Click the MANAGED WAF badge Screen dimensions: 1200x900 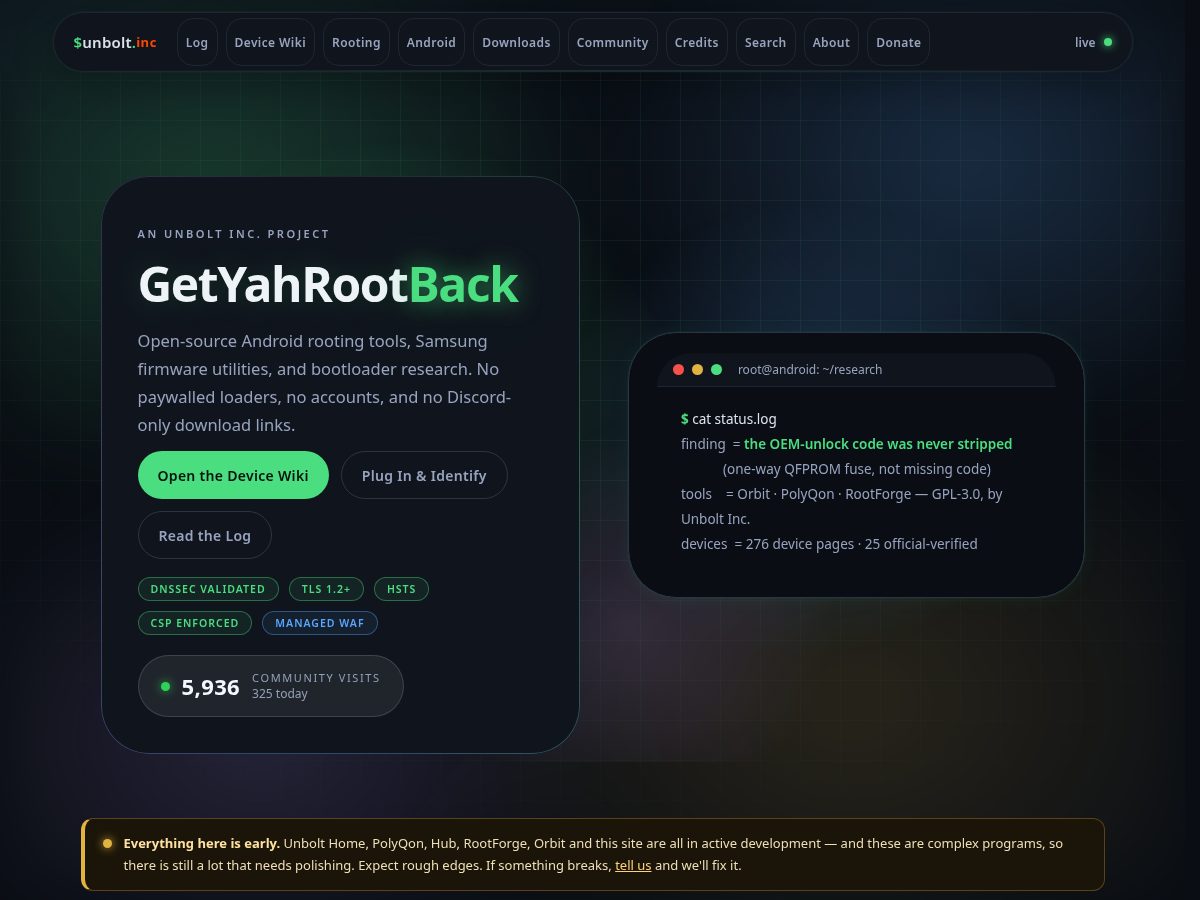(320, 623)
